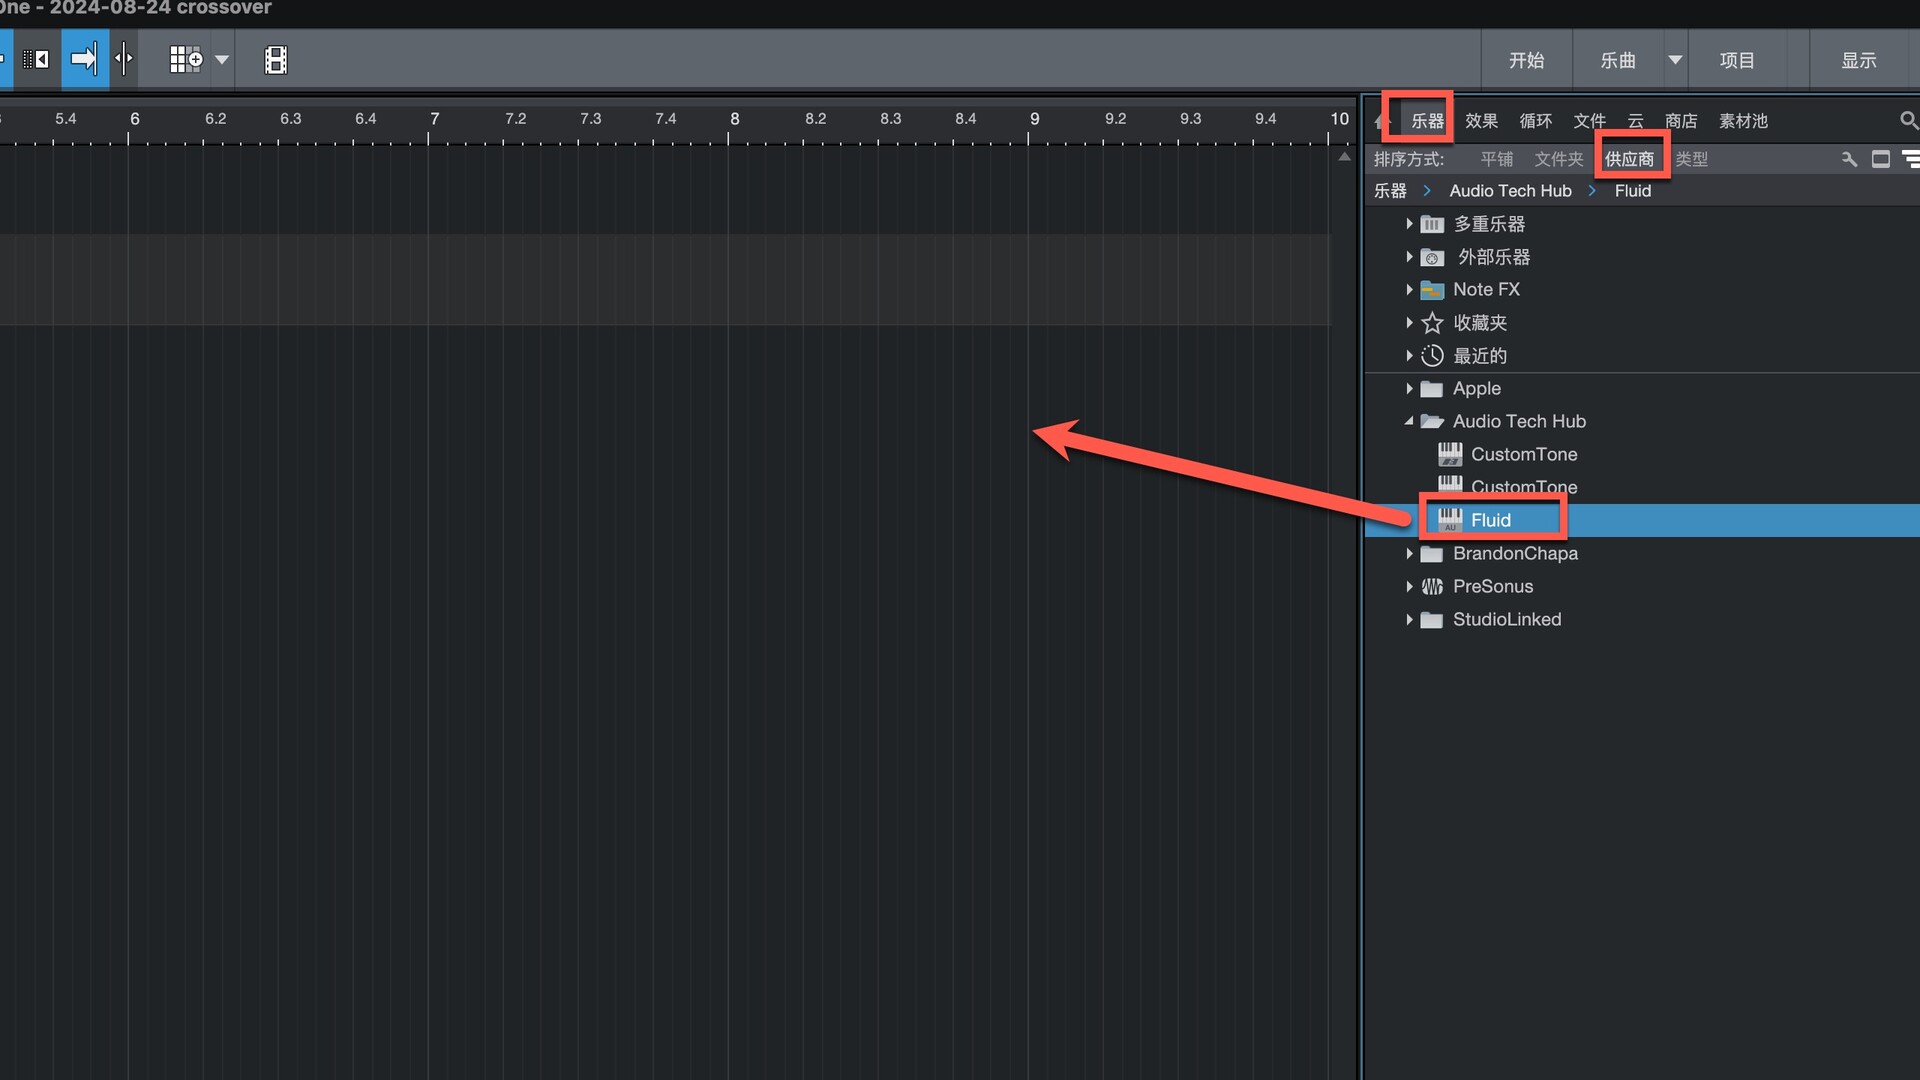
Task: Click the 开始 page button
Action: click(1526, 60)
